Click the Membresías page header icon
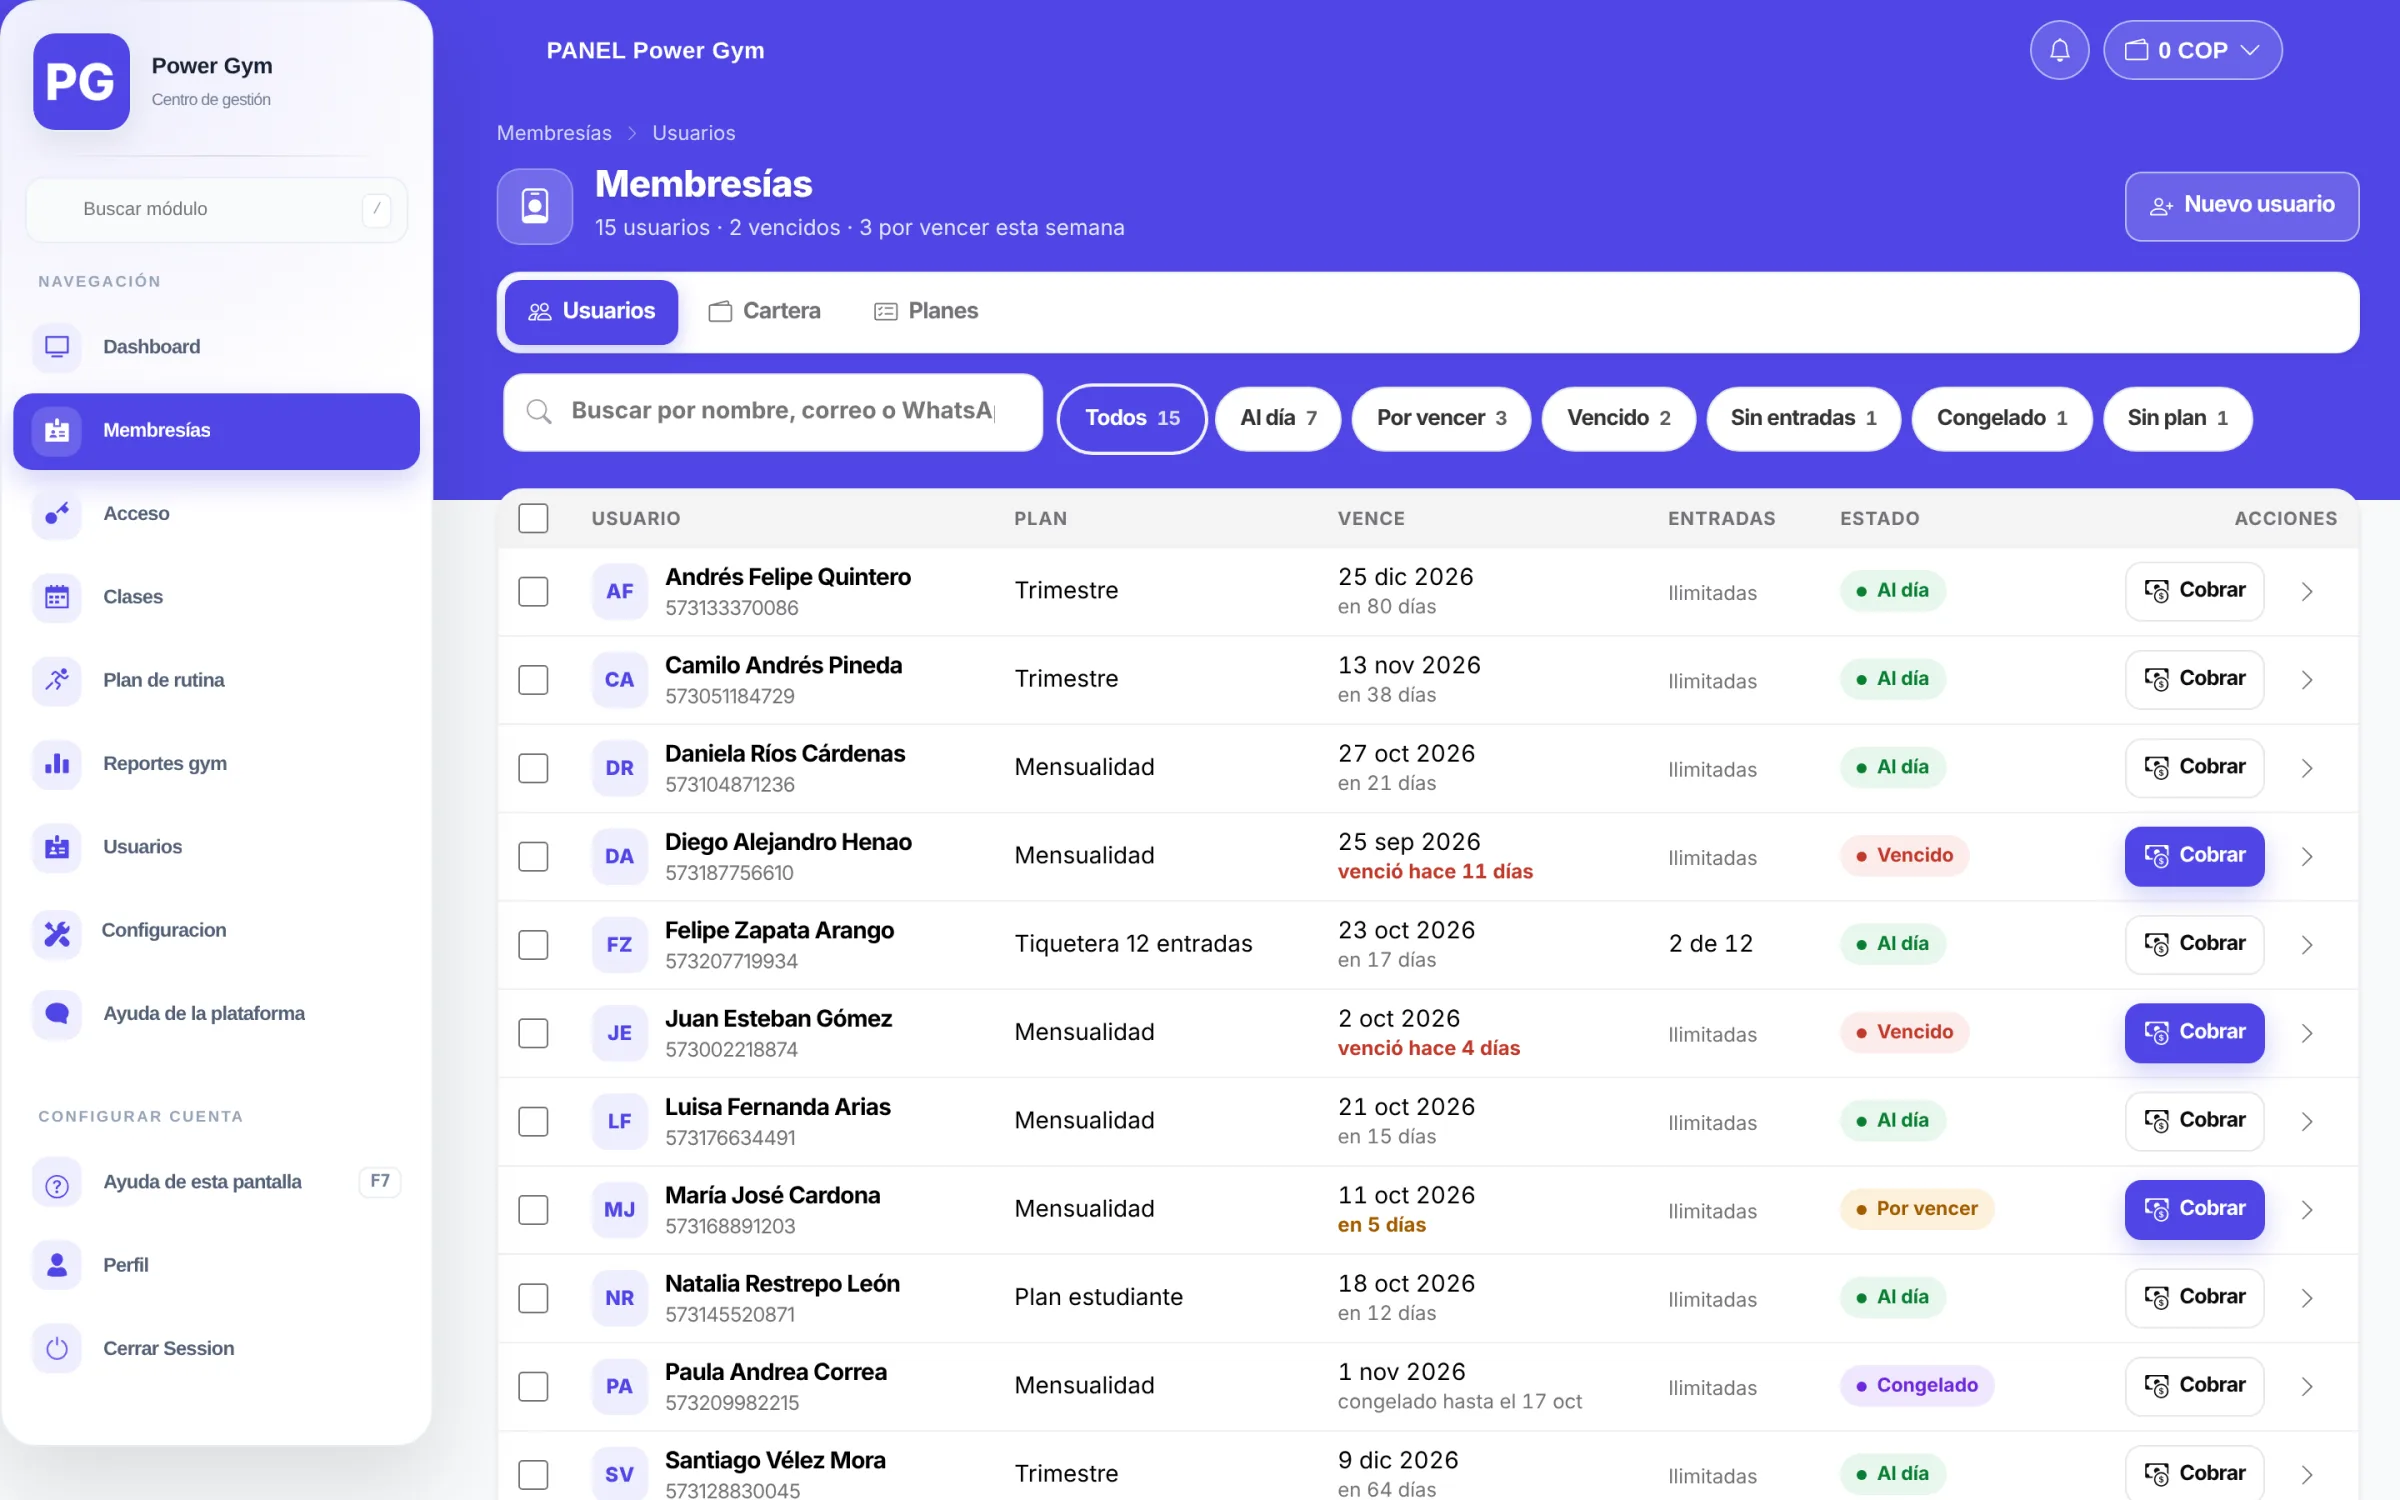Viewport: 2400px width, 1500px height. tap(535, 206)
